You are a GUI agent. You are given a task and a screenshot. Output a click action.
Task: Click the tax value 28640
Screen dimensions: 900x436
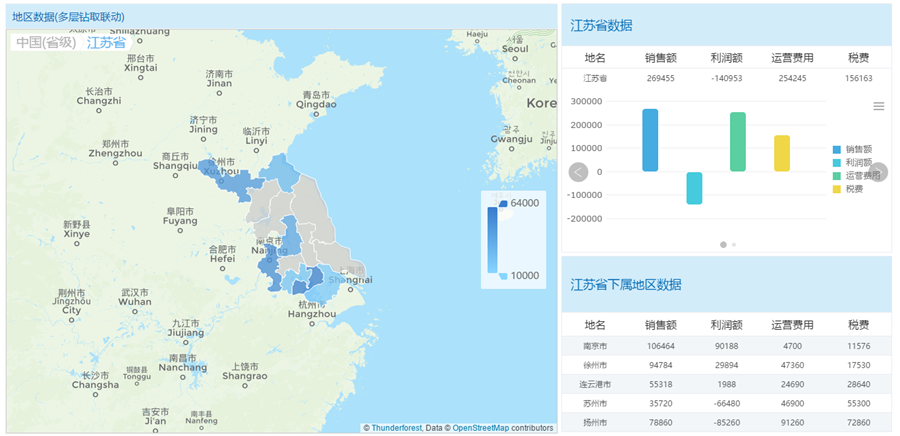click(859, 384)
